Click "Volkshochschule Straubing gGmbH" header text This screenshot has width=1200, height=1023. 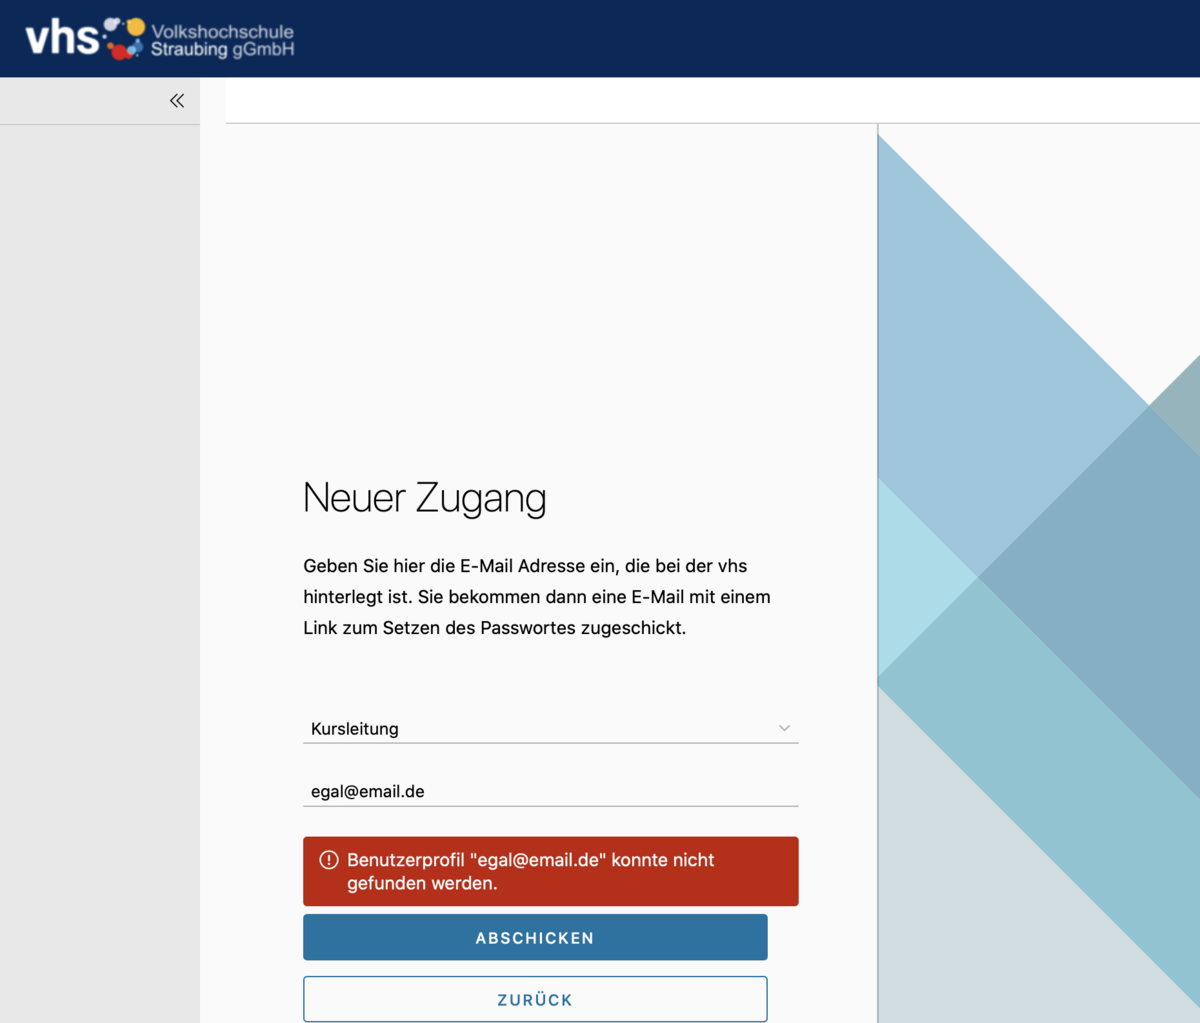(x=222, y=40)
